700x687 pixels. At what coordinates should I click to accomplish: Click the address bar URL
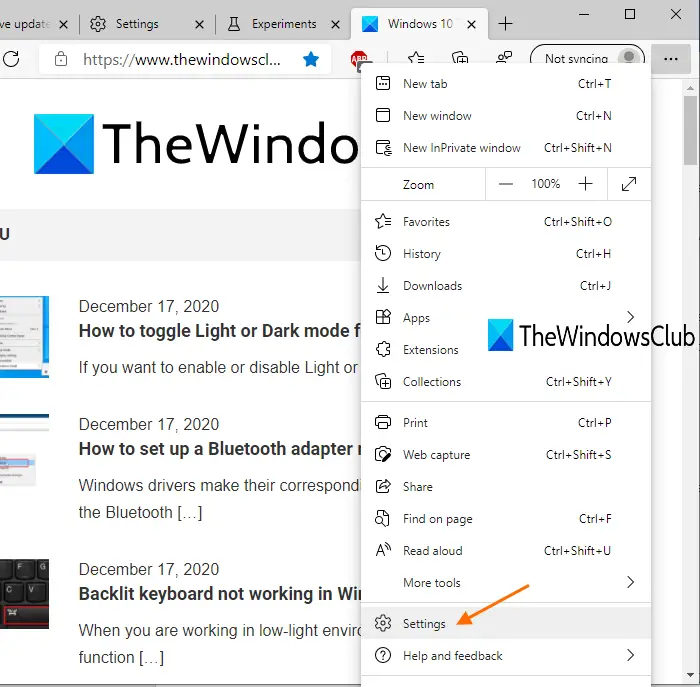tap(182, 59)
